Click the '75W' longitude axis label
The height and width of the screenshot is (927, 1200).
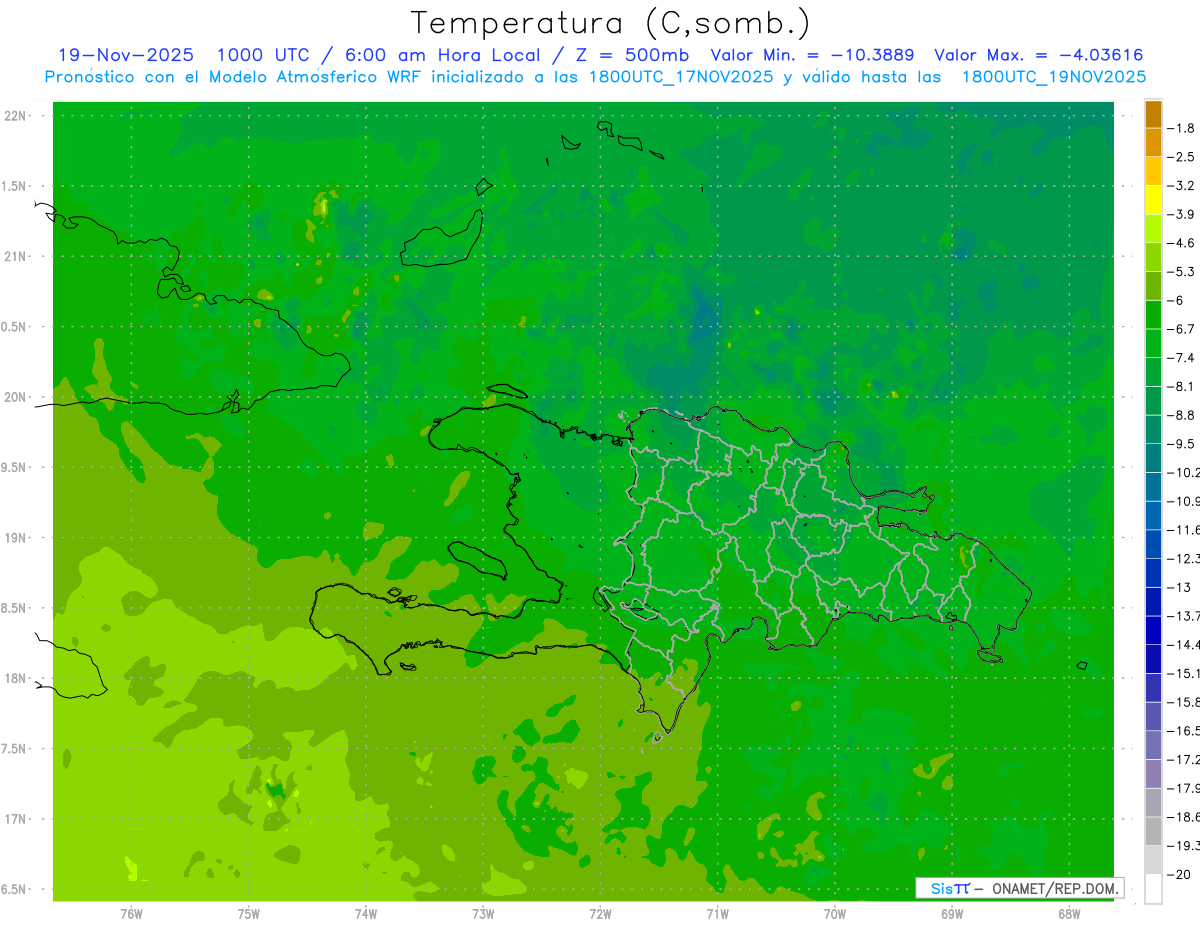click(249, 913)
